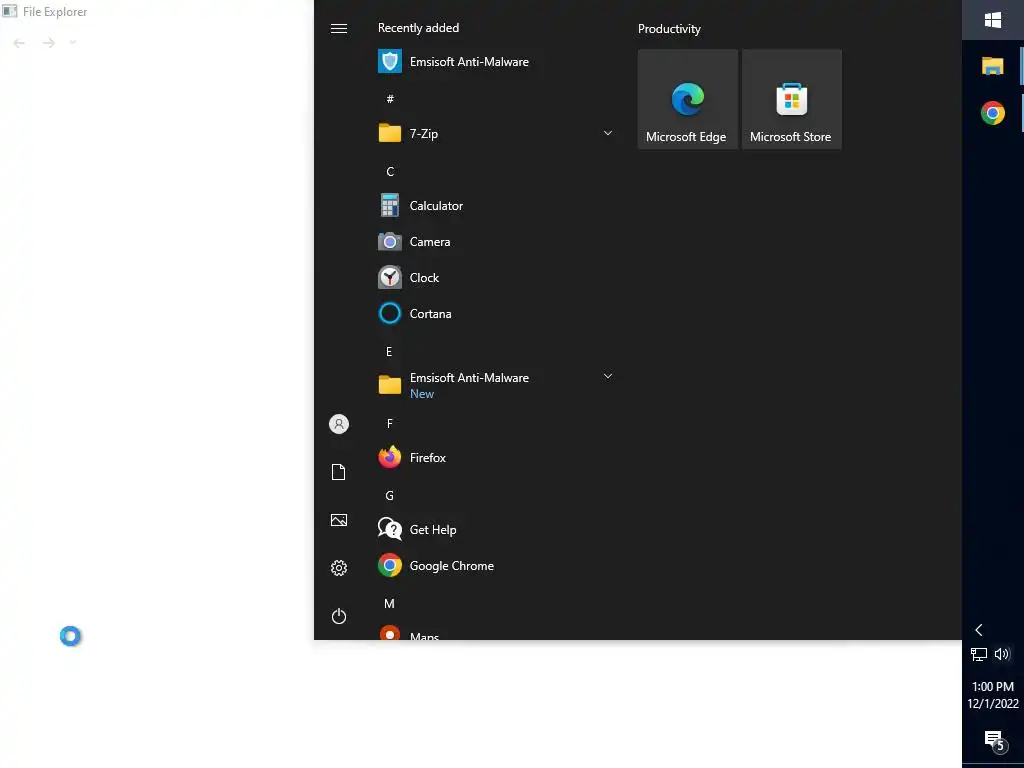Launch the Calculator app
1024x768 pixels.
point(497,206)
